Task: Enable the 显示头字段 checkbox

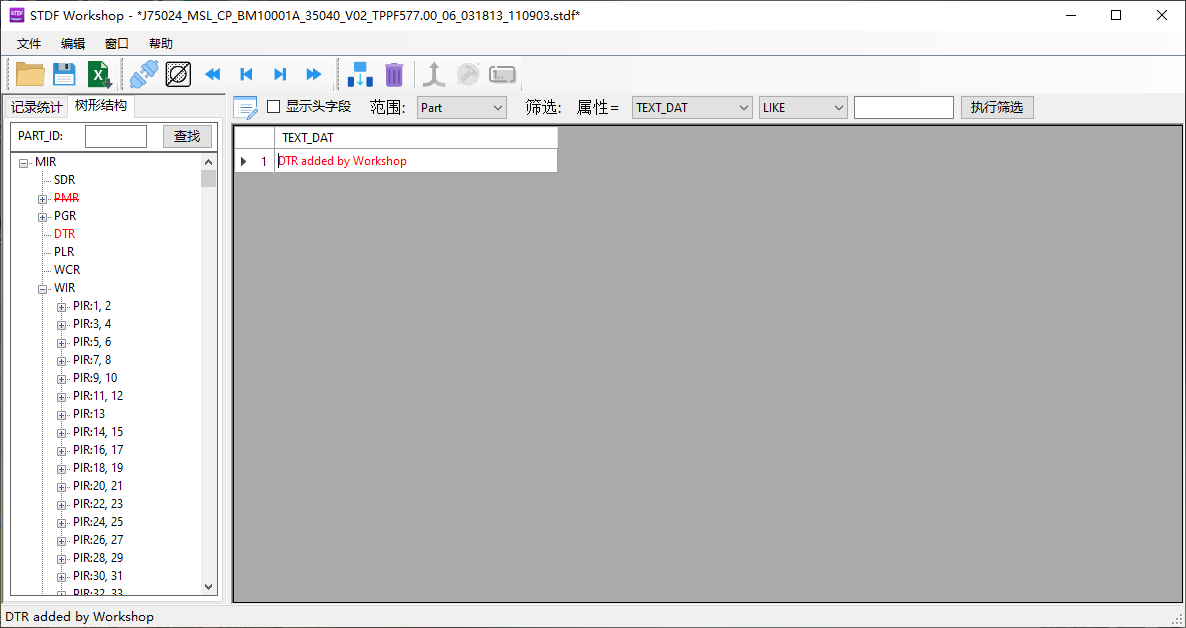Action: (x=274, y=107)
